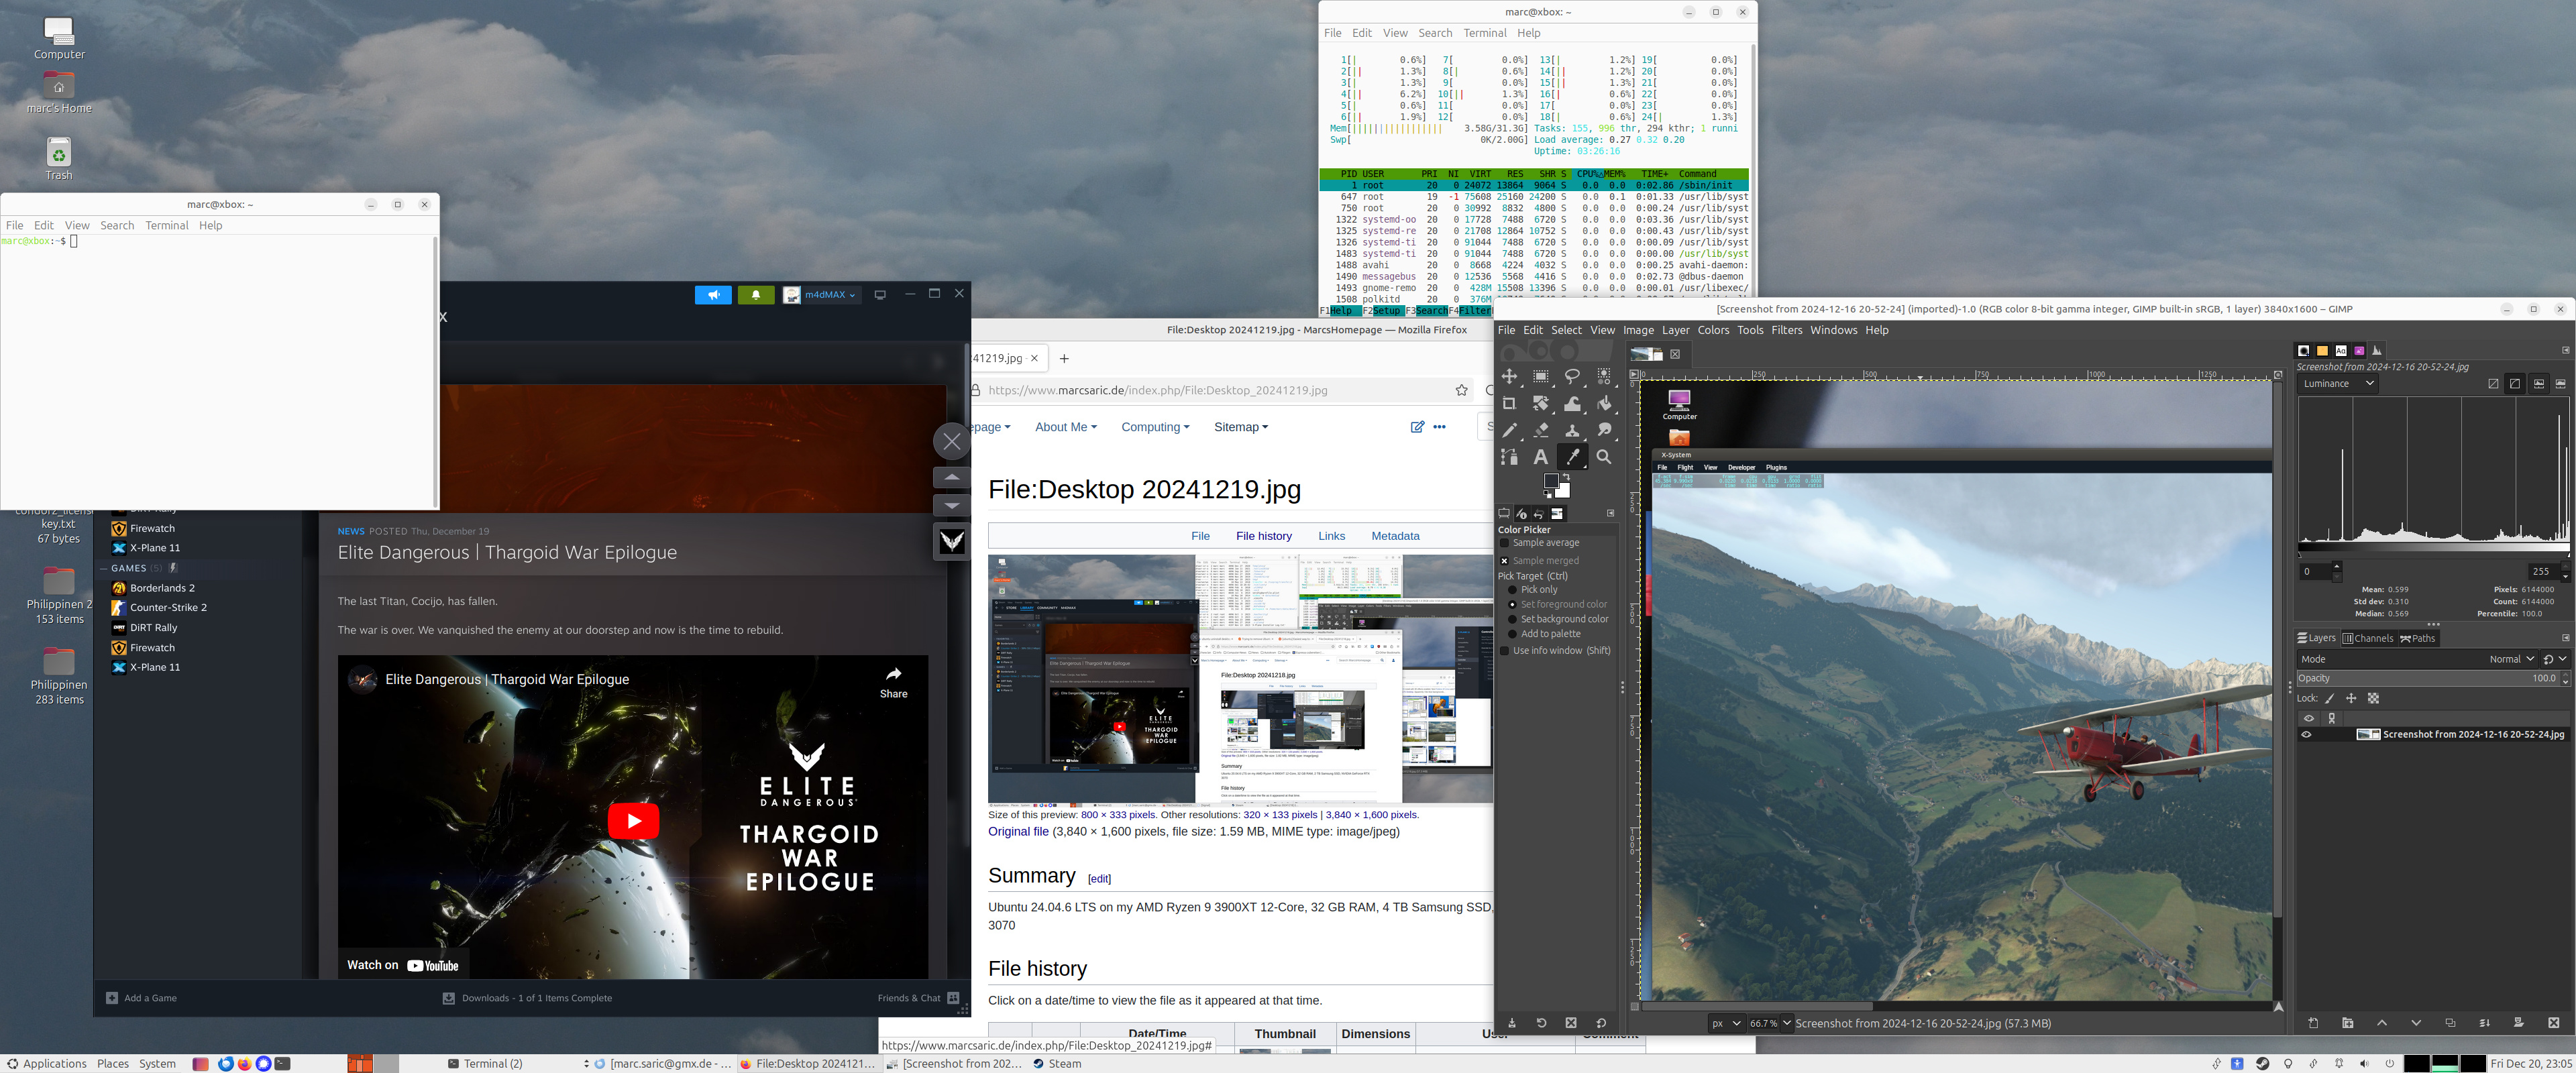Select the Text tool
The width and height of the screenshot is (2576, 1073).
1541,457
